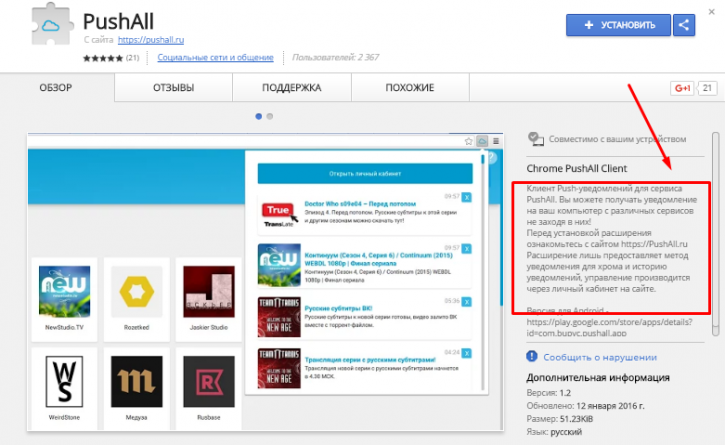Dismiss the Русские субтитры ВК notification
Viewport: 725px width, 445px height.
tap(467, 302)
